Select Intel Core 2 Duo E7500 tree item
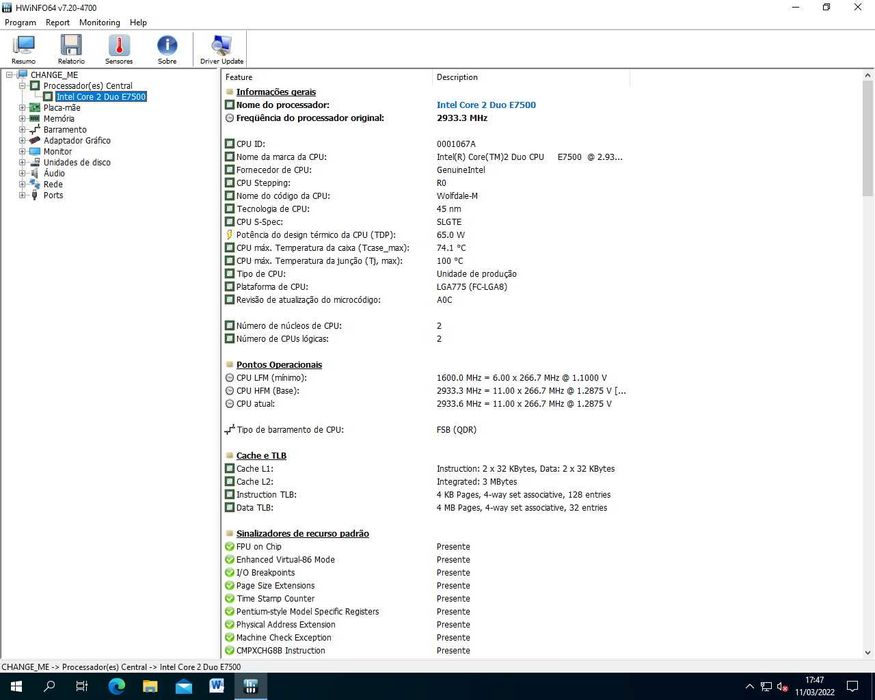The height and width of the screenshot is (700, 875). click(x=101, y=97)
